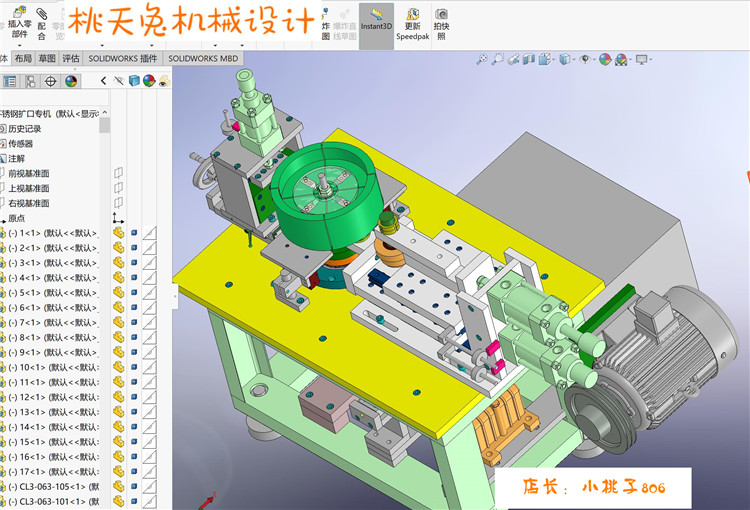Click the View Settings monitor icon
The image size is (750, 510).
click(x=641, y=59)
